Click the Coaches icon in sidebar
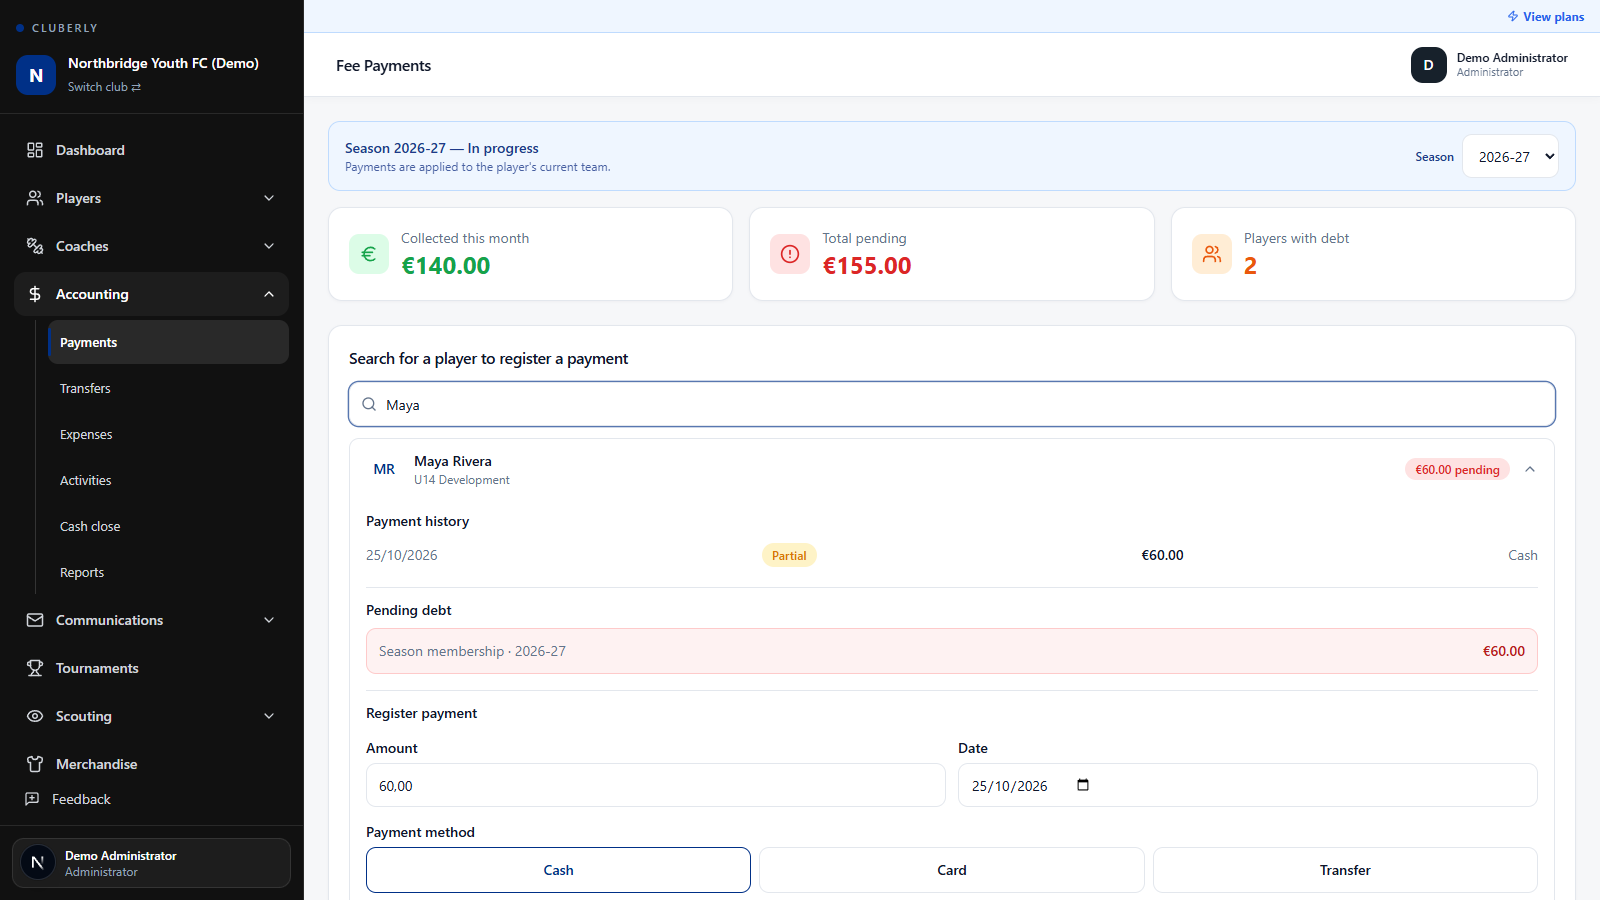Image resolution: width=1600 pixels, height=900 pixels. coord(35,246)
